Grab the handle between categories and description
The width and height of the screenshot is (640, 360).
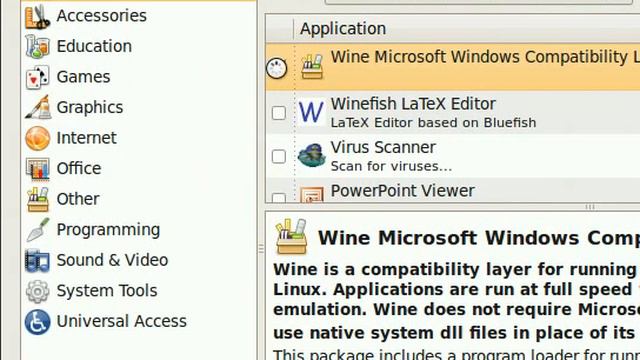(x=261, y=248)
